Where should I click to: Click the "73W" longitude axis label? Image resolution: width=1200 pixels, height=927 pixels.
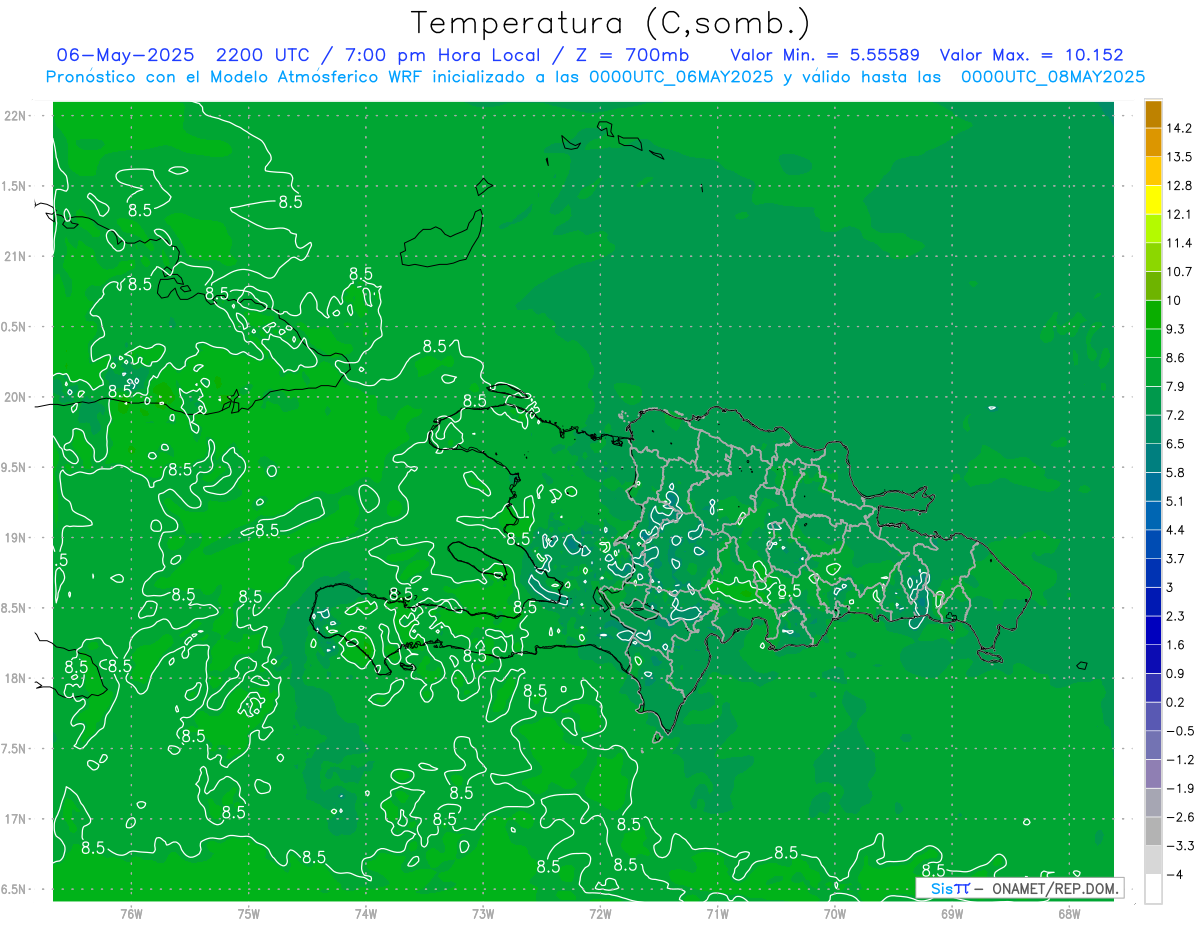point(483,913)
